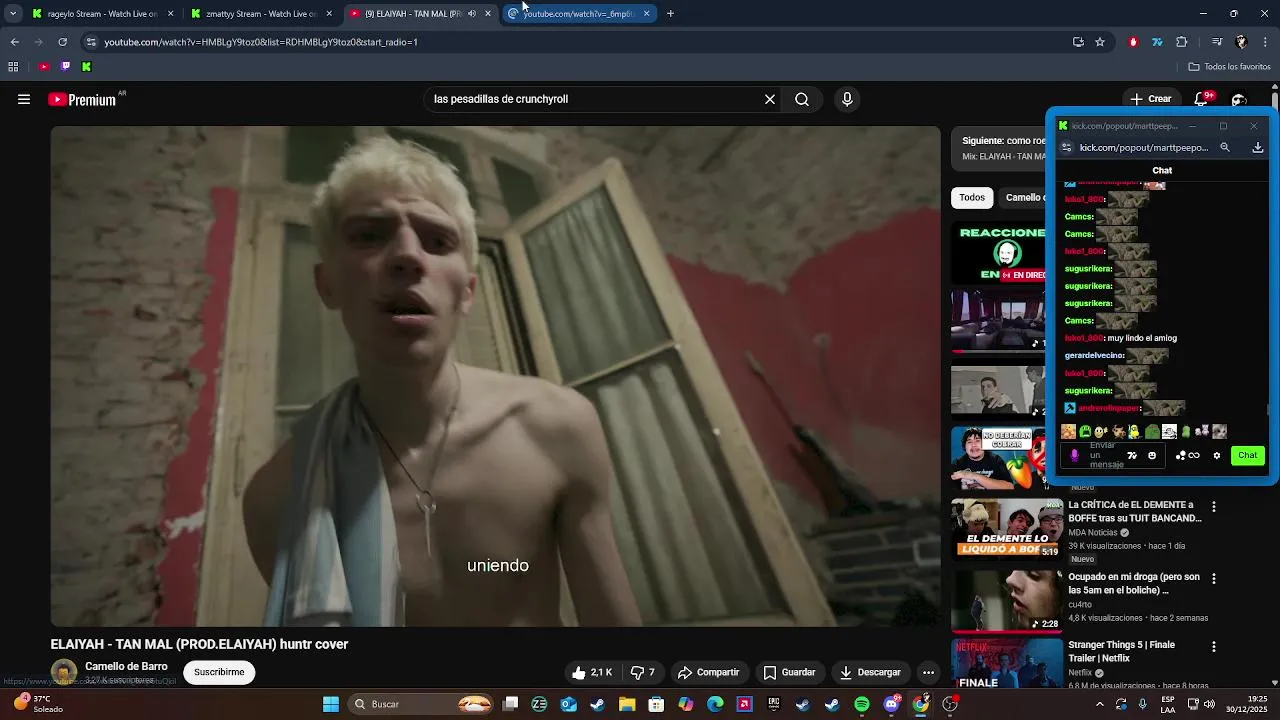Open File Explorer from the taskbar
This screenshot has width=1280, height=720.
[x=627, y=704]
